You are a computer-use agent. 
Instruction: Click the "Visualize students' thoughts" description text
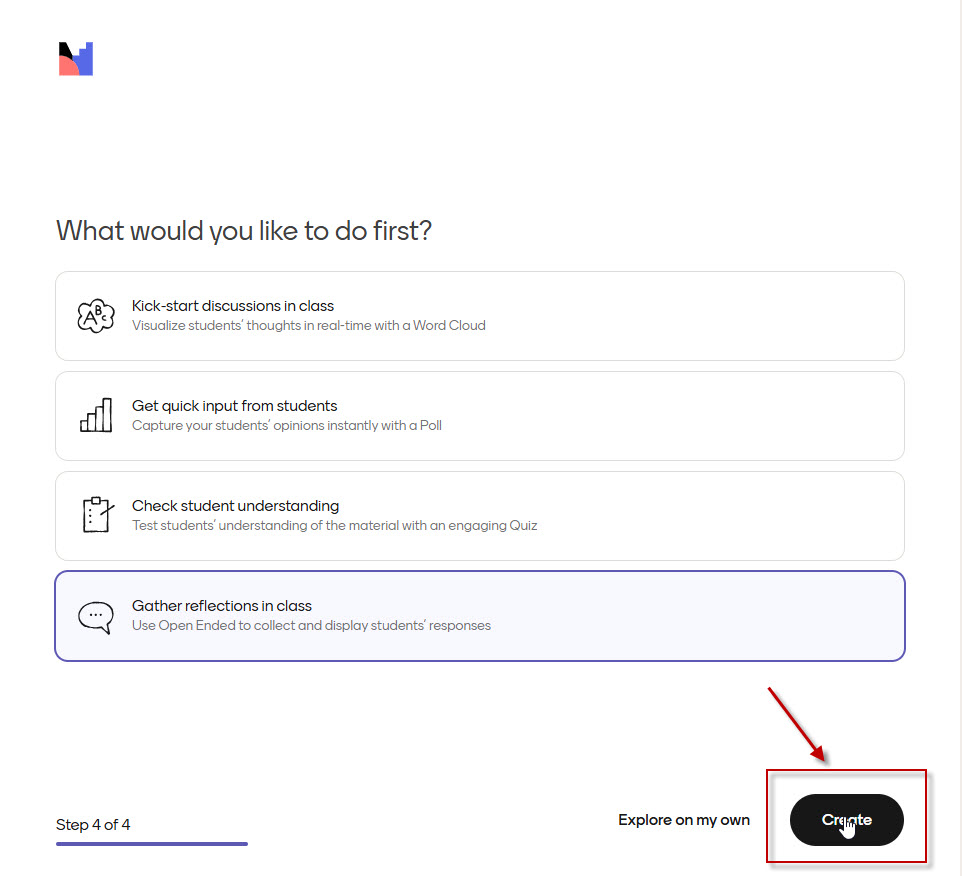(x=308, y=325)
